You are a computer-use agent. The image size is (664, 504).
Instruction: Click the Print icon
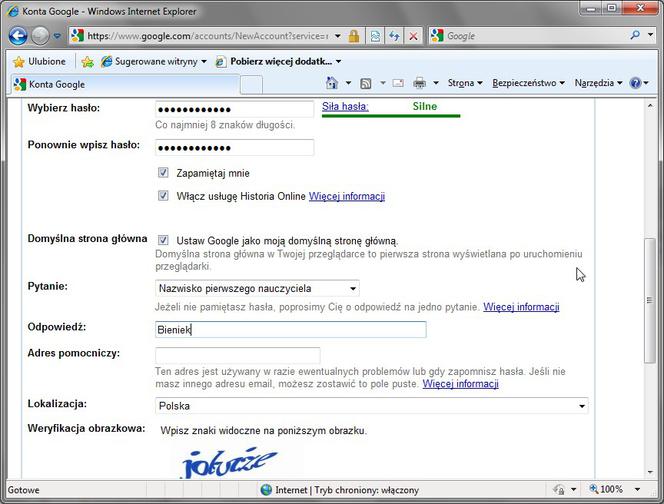pyautogui.click(x=419, y=83)
